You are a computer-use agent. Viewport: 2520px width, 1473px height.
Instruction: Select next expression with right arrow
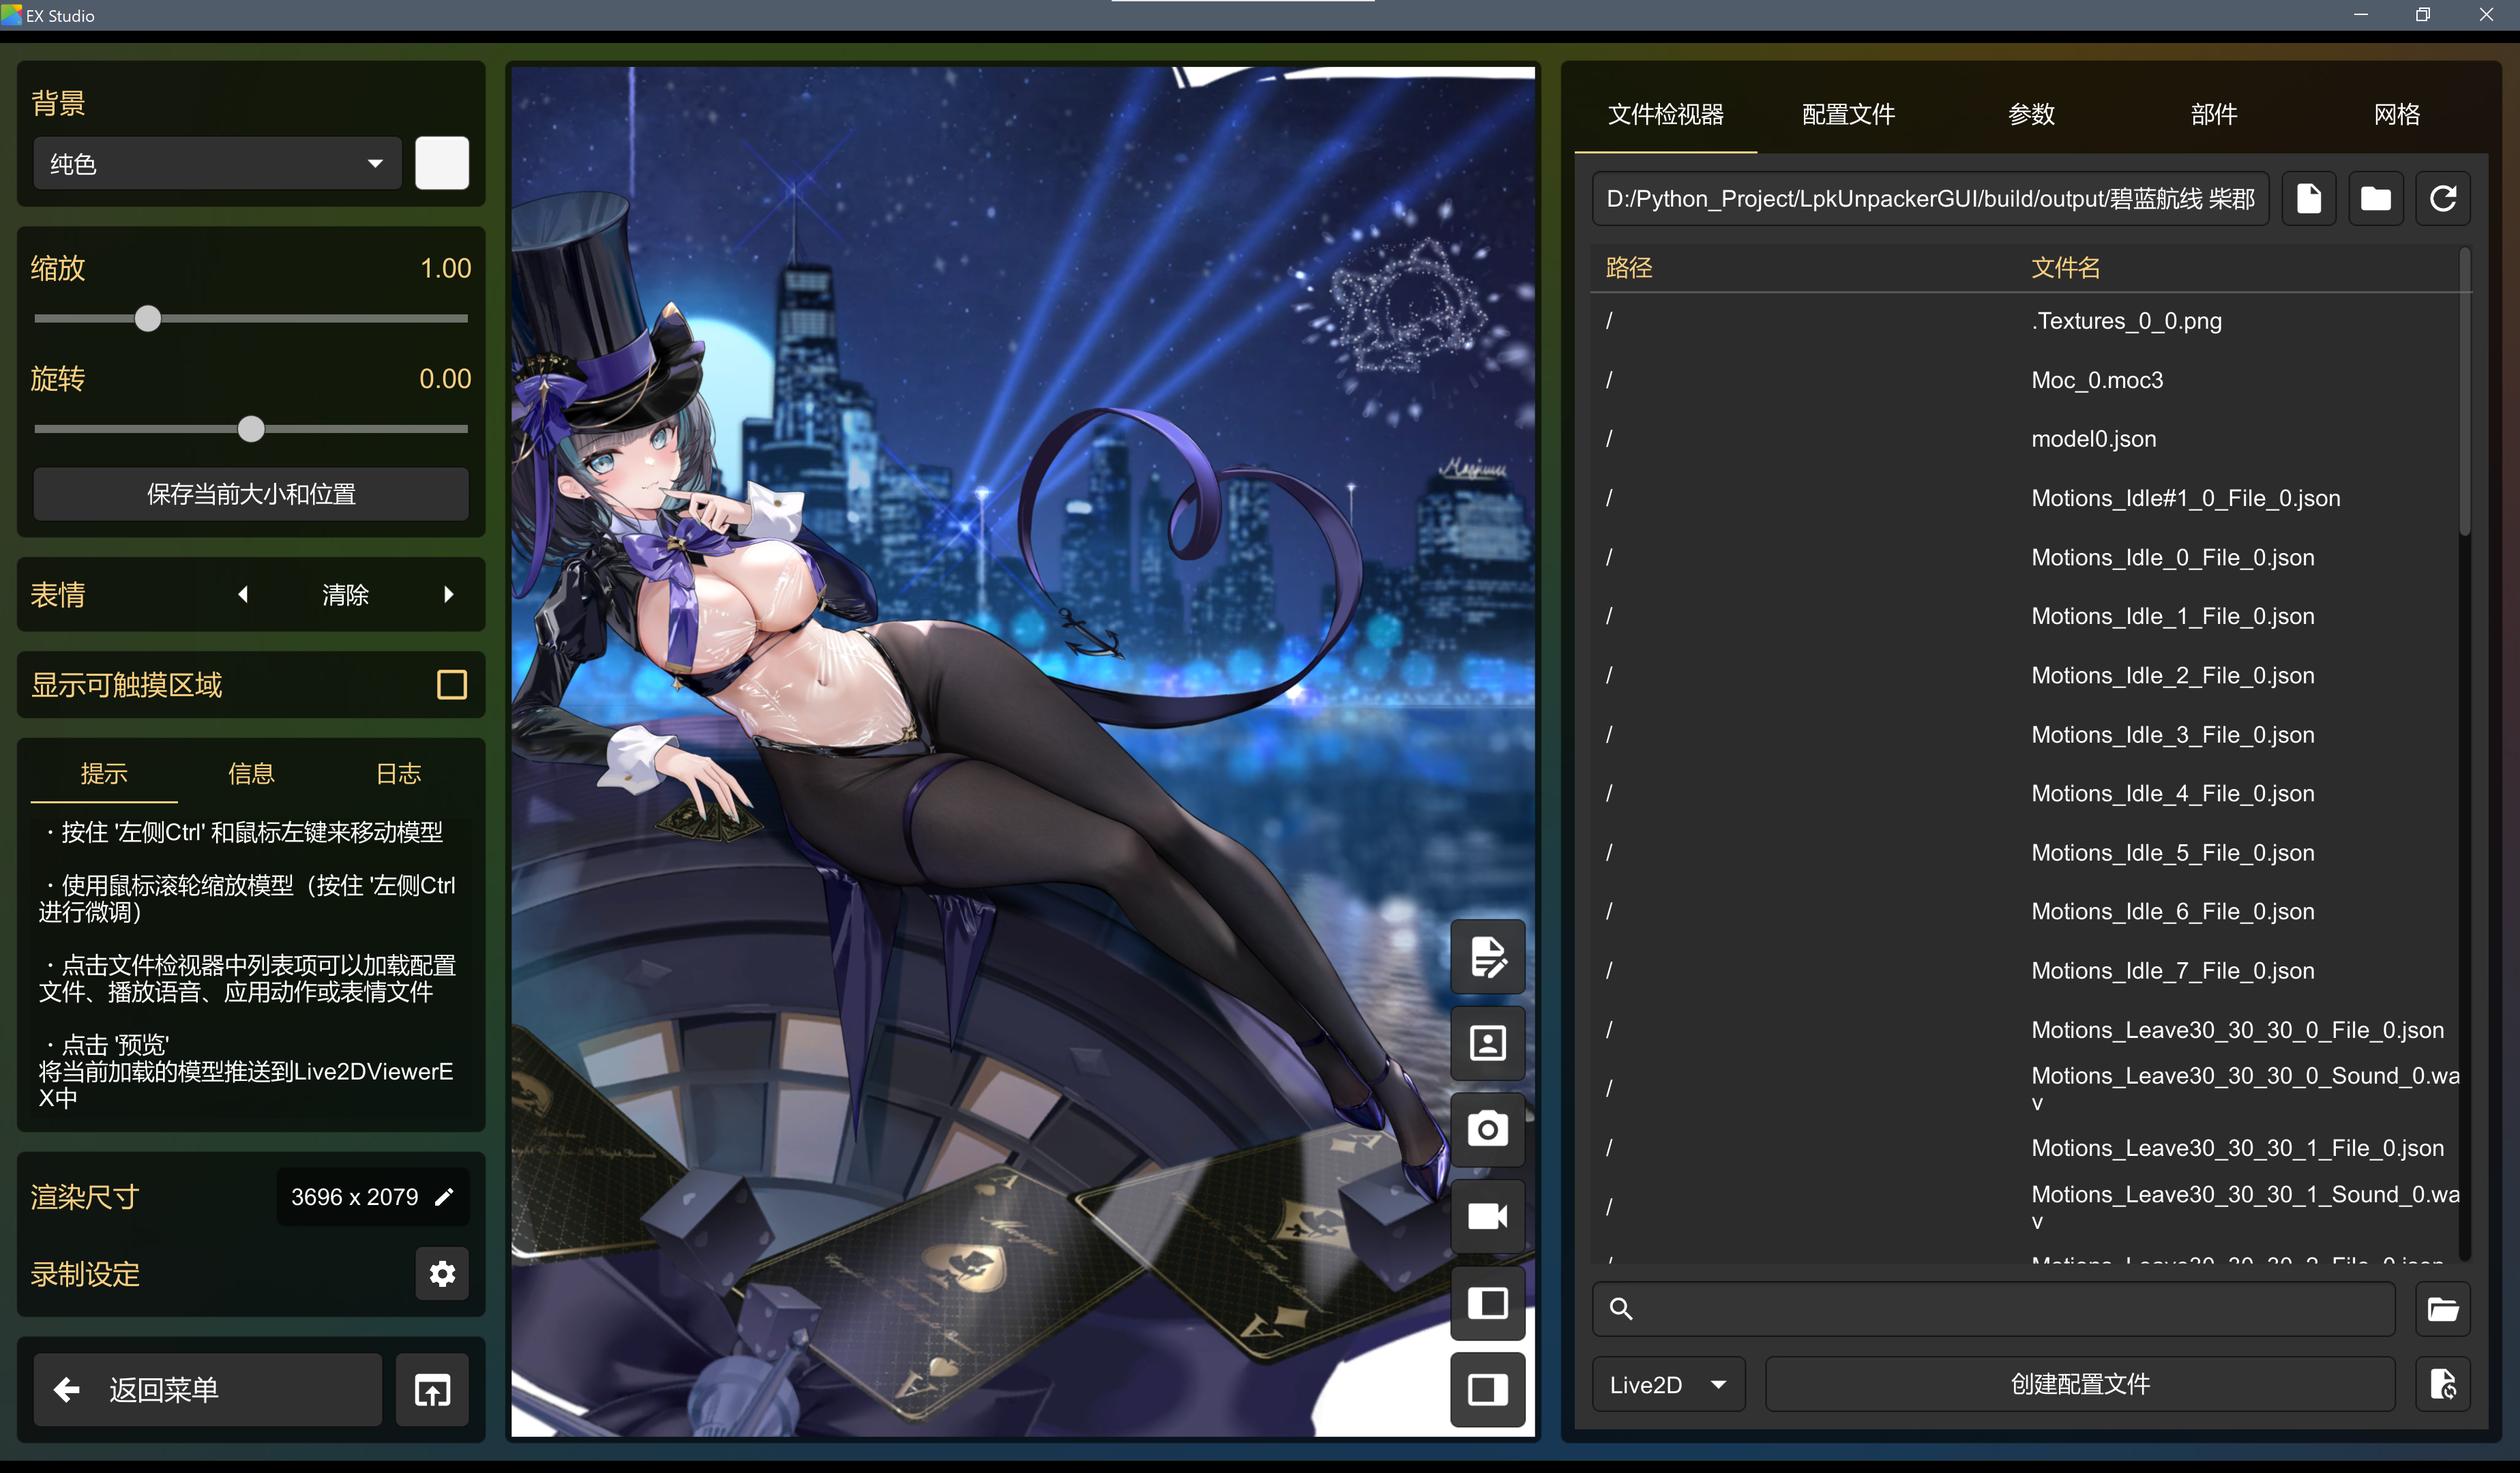[449, 595]
